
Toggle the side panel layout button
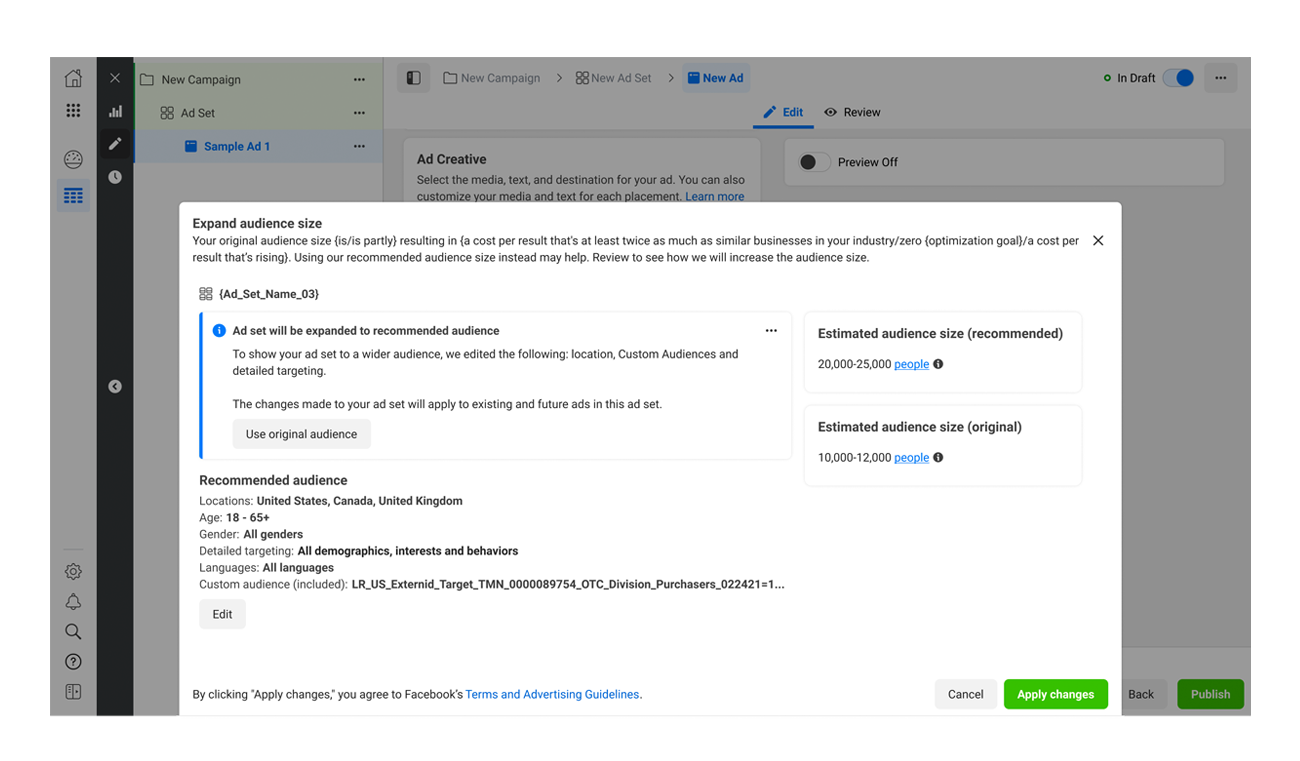pos(413,78)
